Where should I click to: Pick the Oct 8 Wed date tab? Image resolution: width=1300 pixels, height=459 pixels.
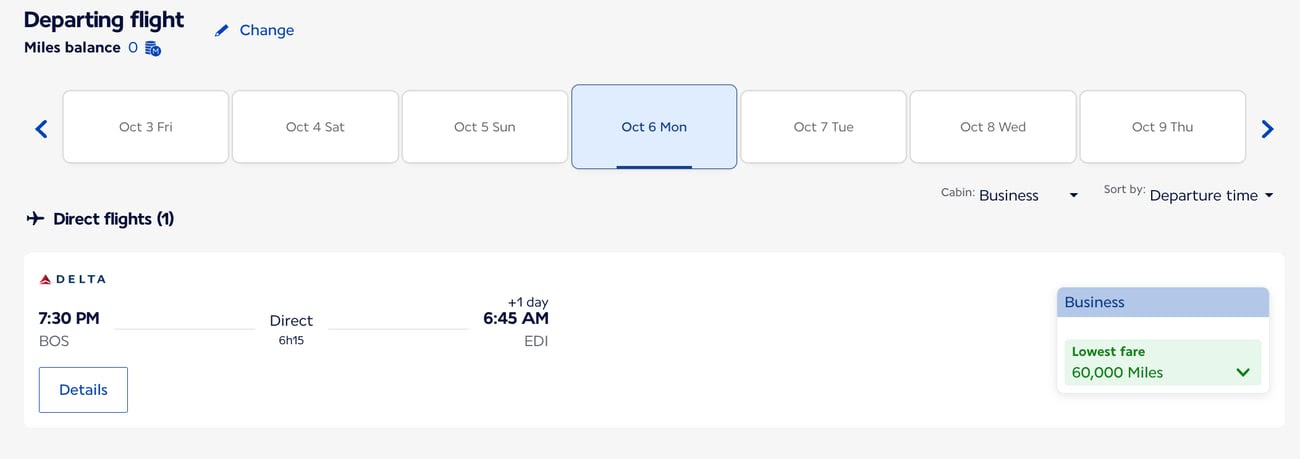click(x=993, y=127)
